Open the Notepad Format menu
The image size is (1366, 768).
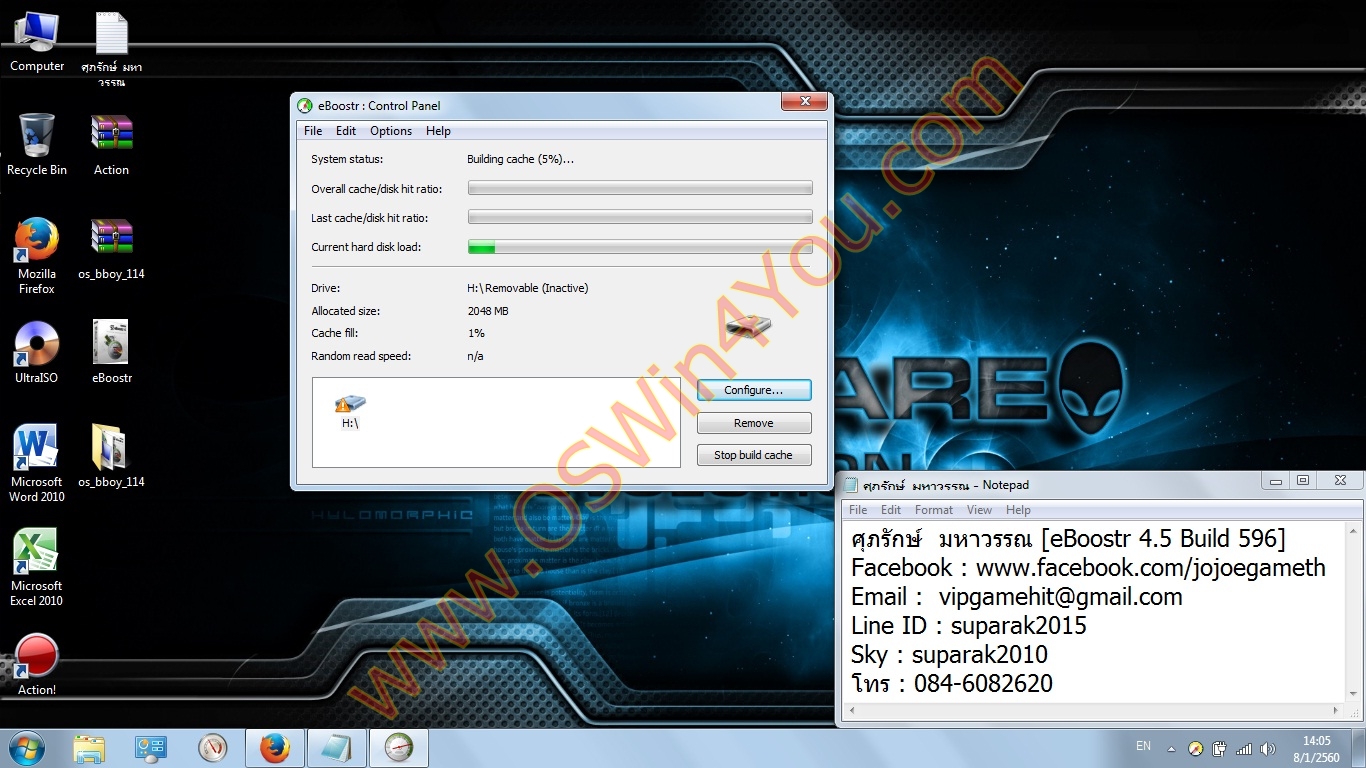coord(934,510)
